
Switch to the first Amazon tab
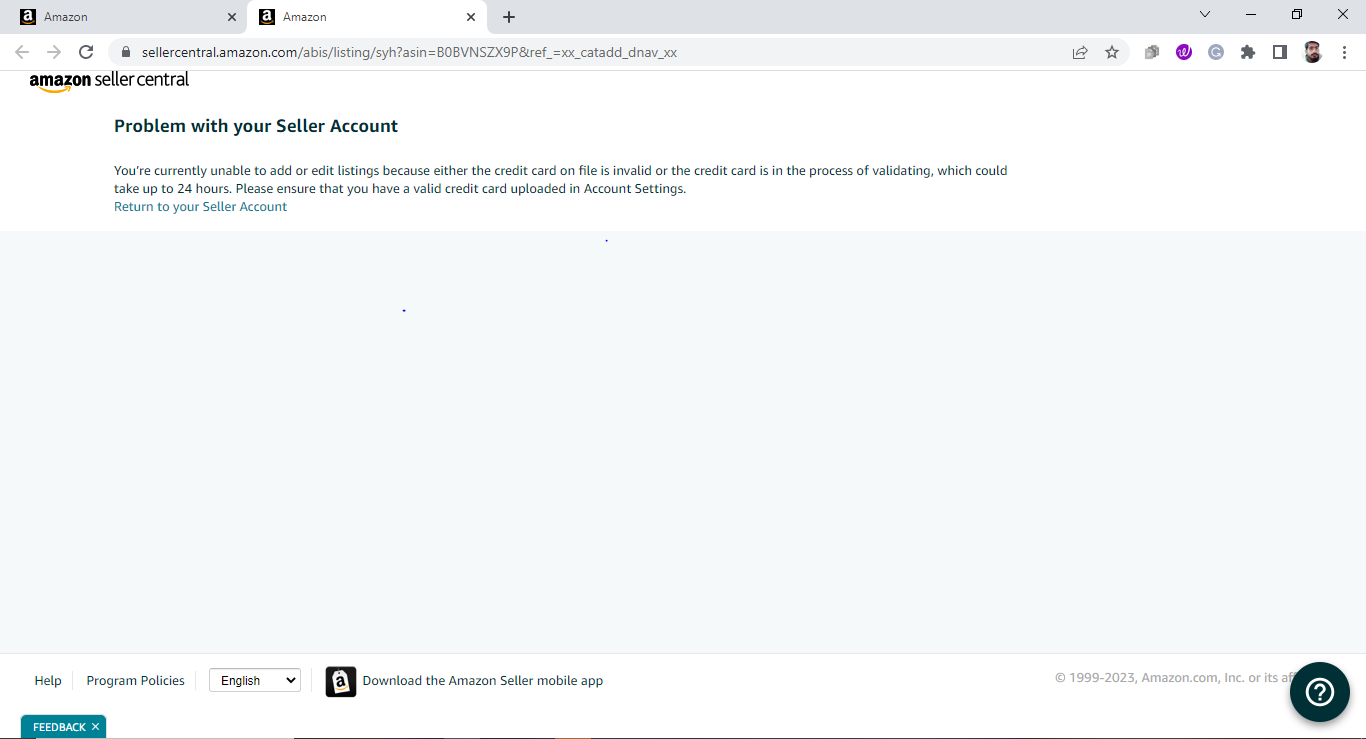(126, 17)
